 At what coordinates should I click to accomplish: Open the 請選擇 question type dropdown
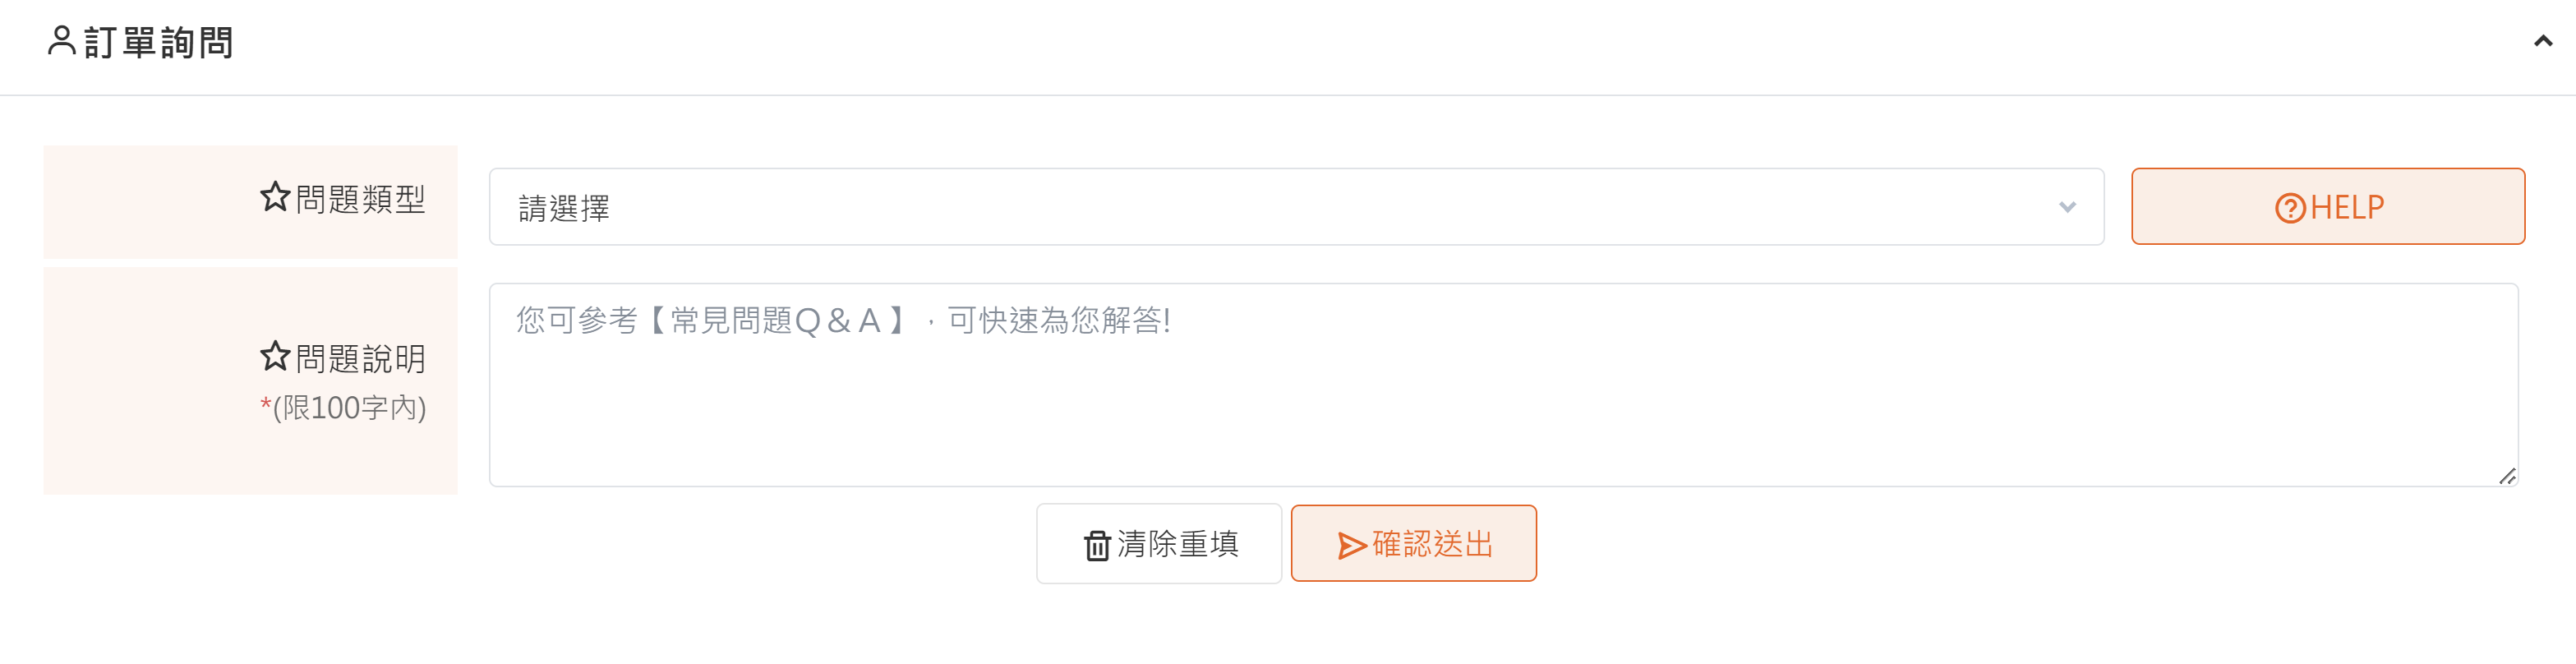pyautogui.click(x=1296, y=207)
